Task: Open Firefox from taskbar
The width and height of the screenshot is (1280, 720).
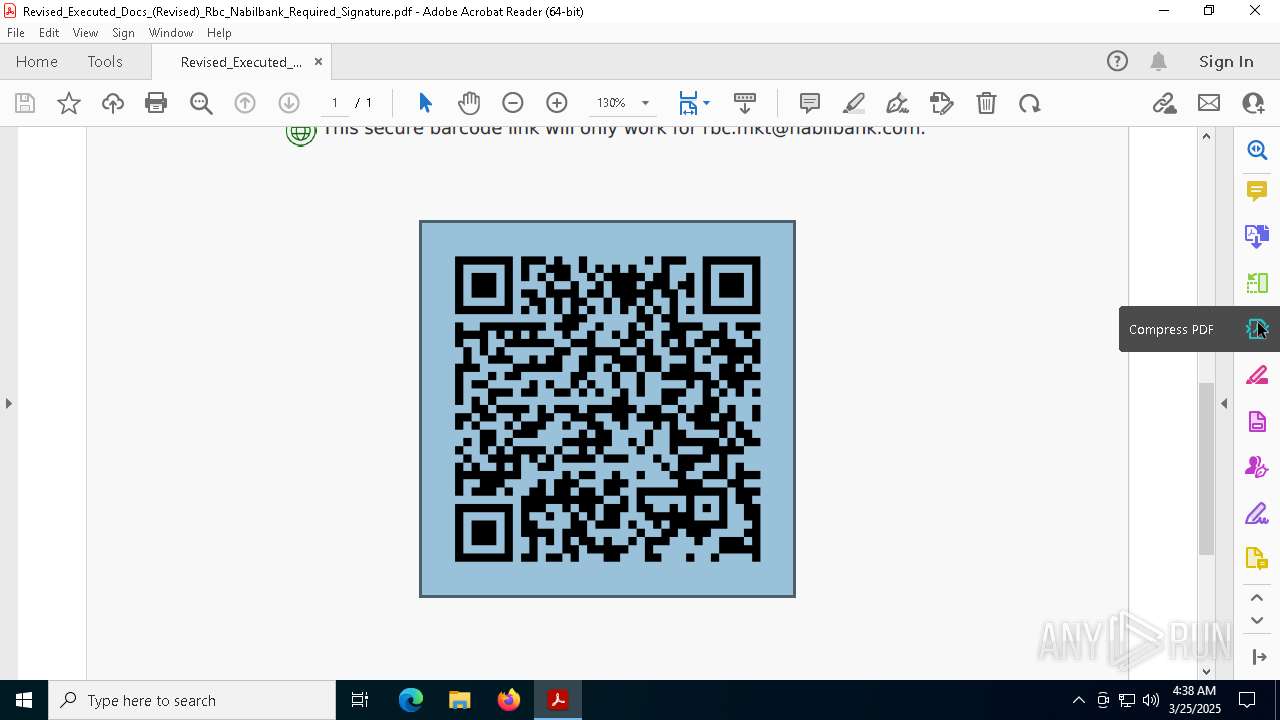Action: tap(509, 700)
